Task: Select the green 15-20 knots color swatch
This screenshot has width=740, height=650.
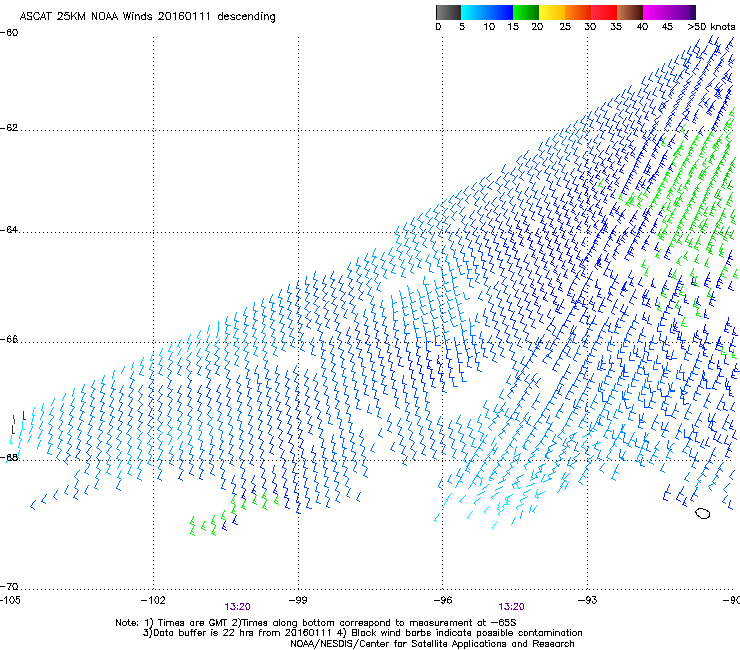Action: 526,12
